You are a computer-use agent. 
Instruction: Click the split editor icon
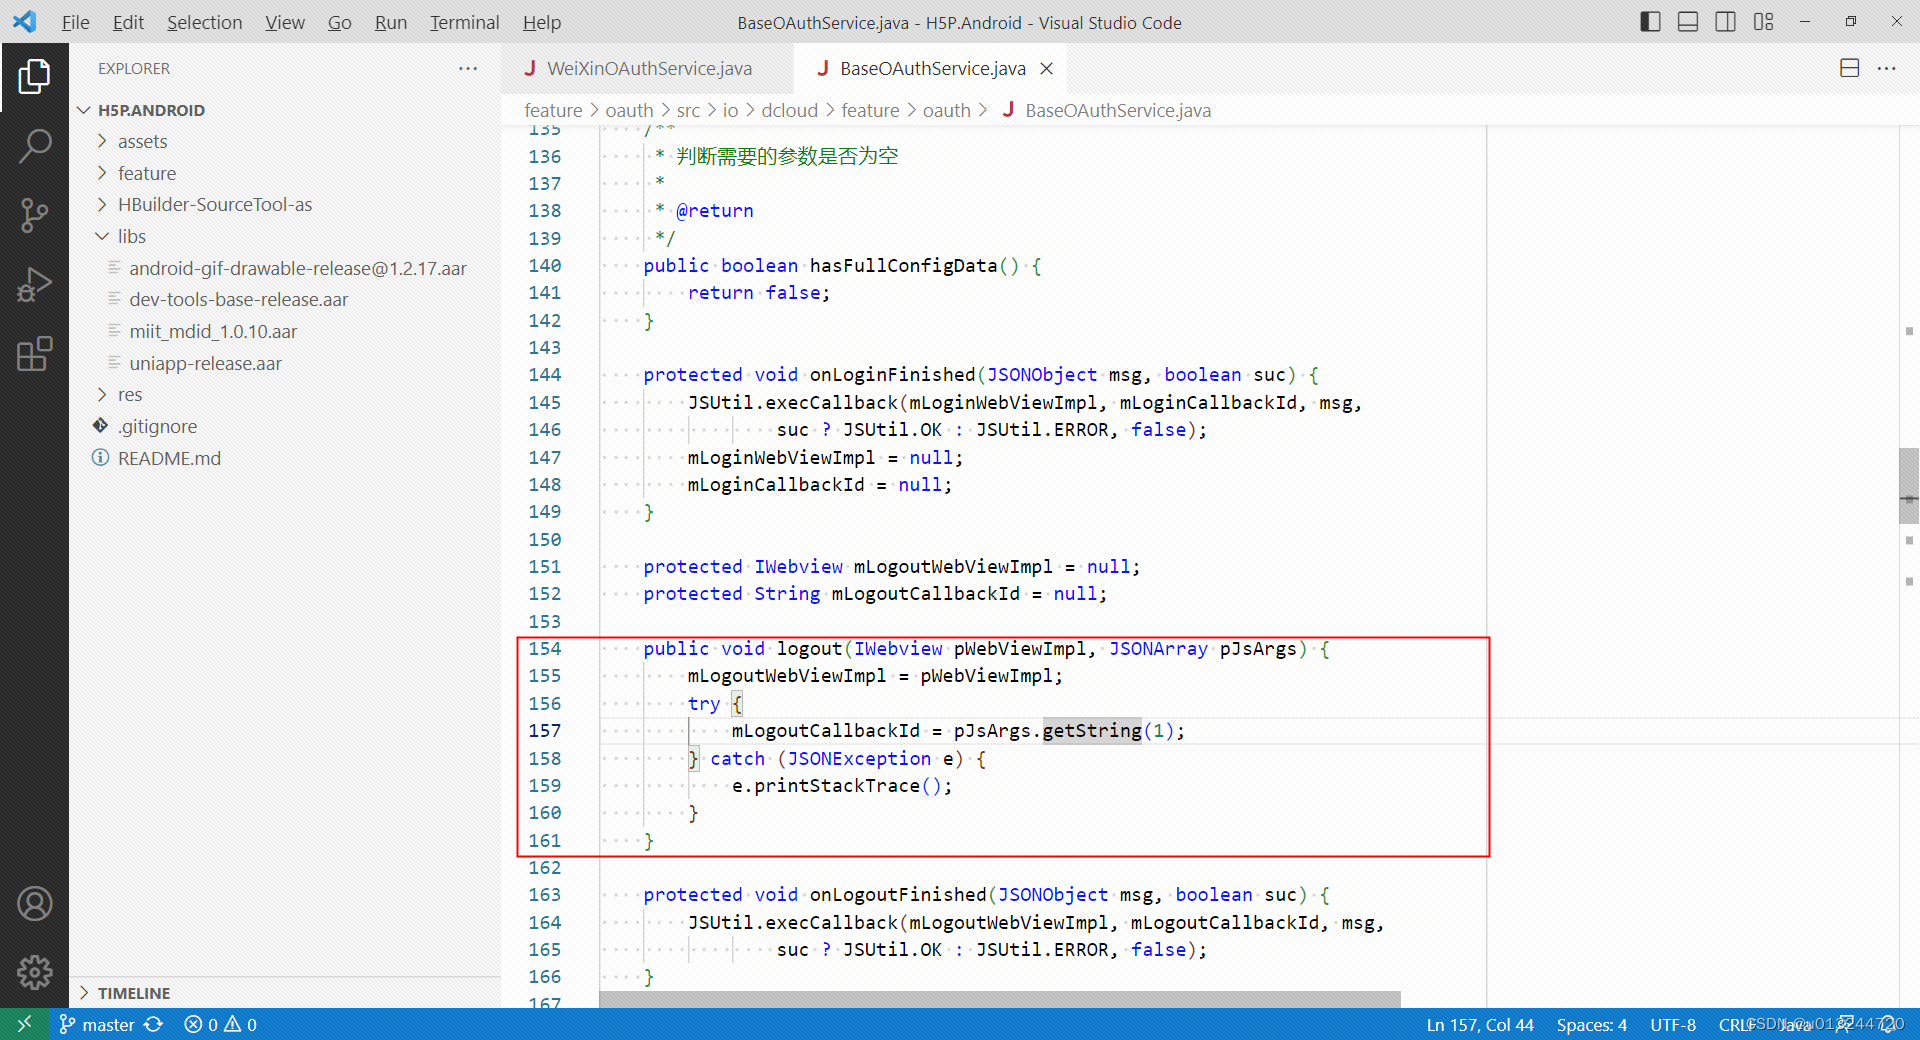(1850, 68)
